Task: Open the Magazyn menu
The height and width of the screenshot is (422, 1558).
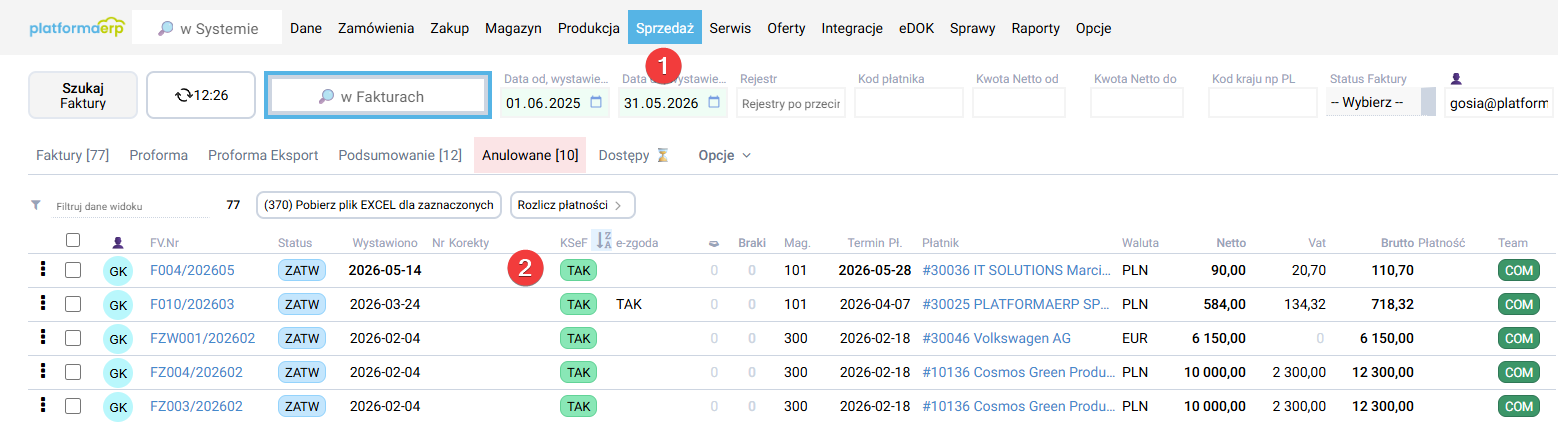Action: (513, 28)
